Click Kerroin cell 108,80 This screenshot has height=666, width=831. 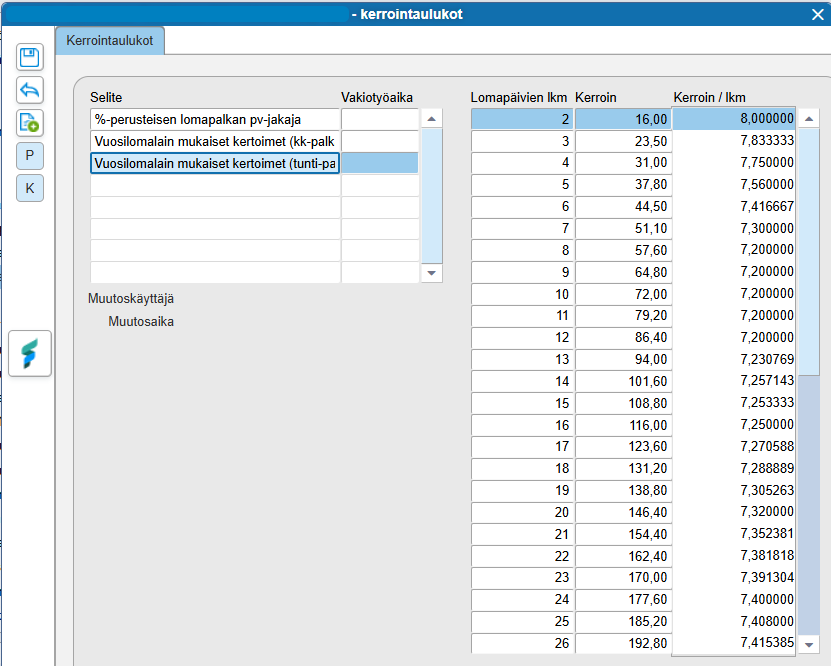click(x=623, y=403)
